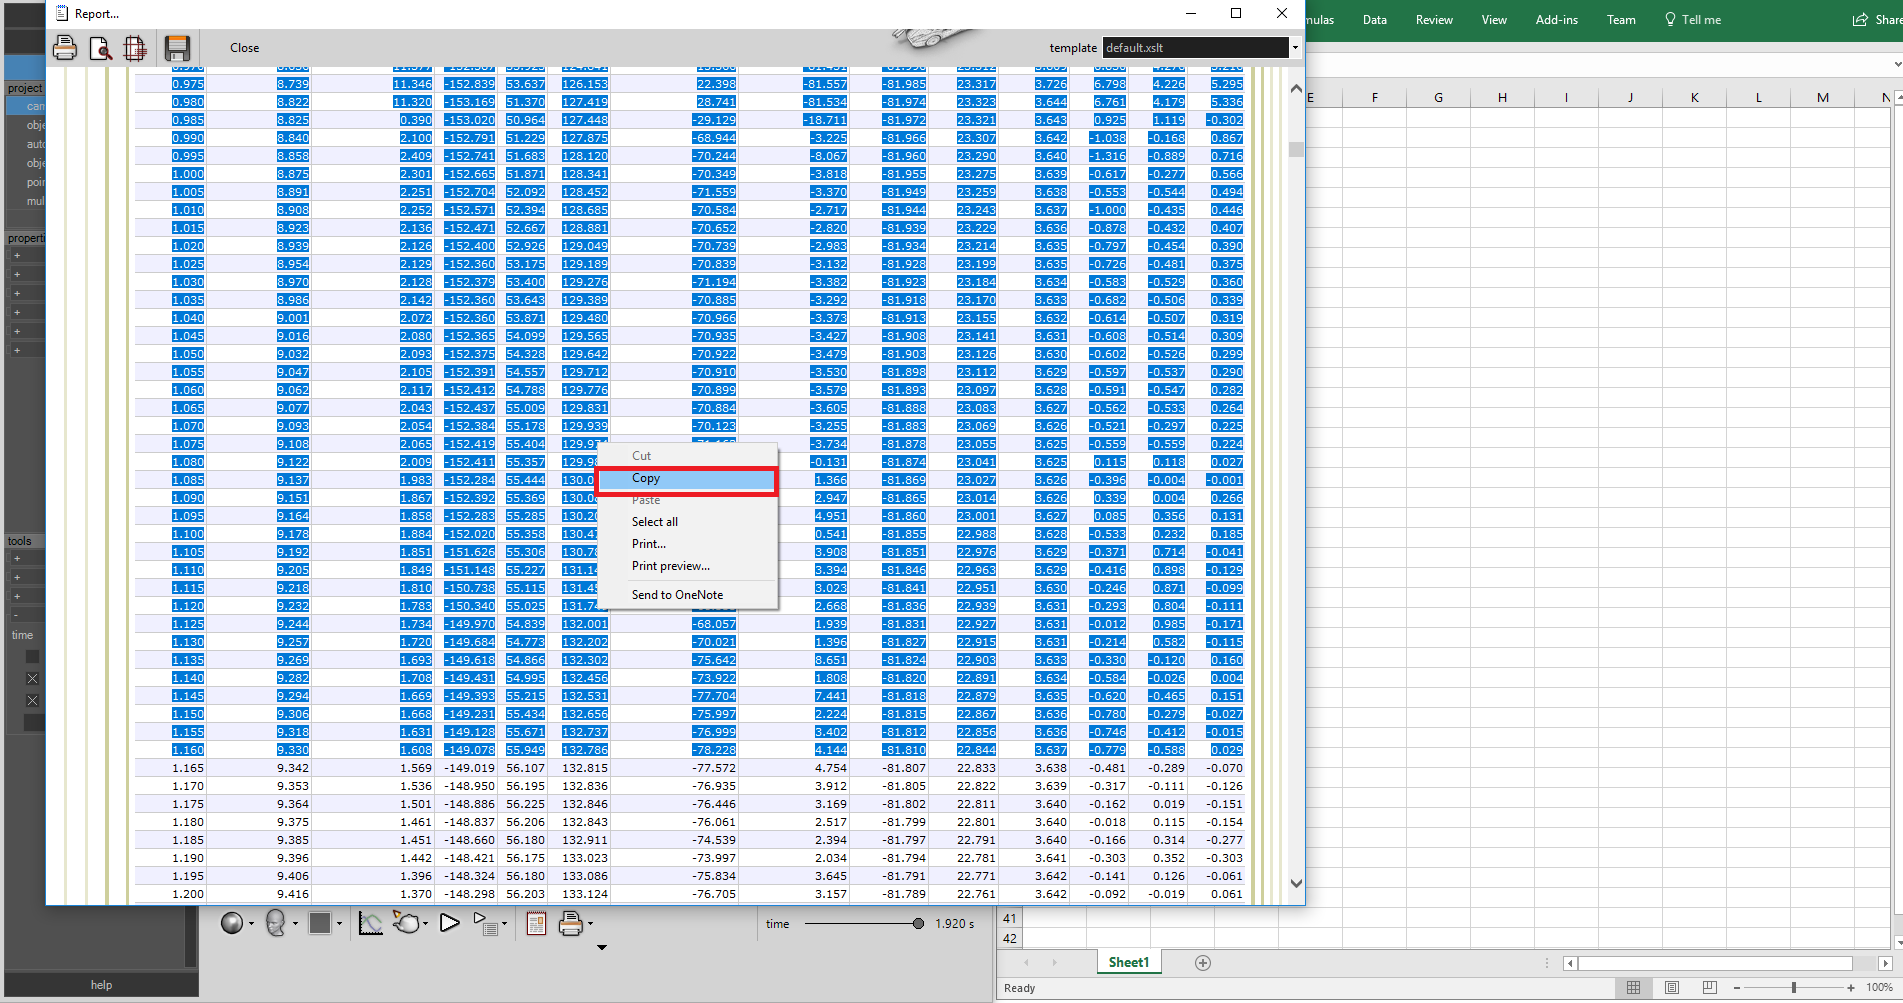Click the head model icon in bottom toolbar
Screen dimensions: 1903x1003
click(x=276, y=923)
